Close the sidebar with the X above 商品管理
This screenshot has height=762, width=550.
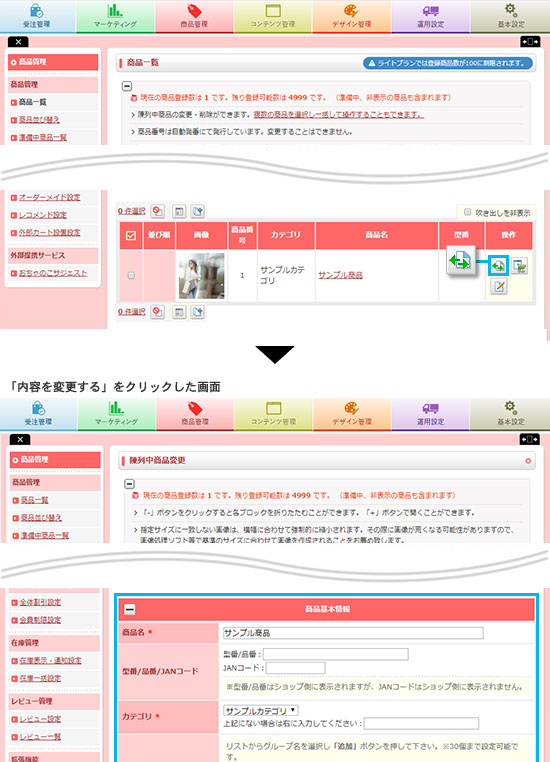click(x=18, y=42)
